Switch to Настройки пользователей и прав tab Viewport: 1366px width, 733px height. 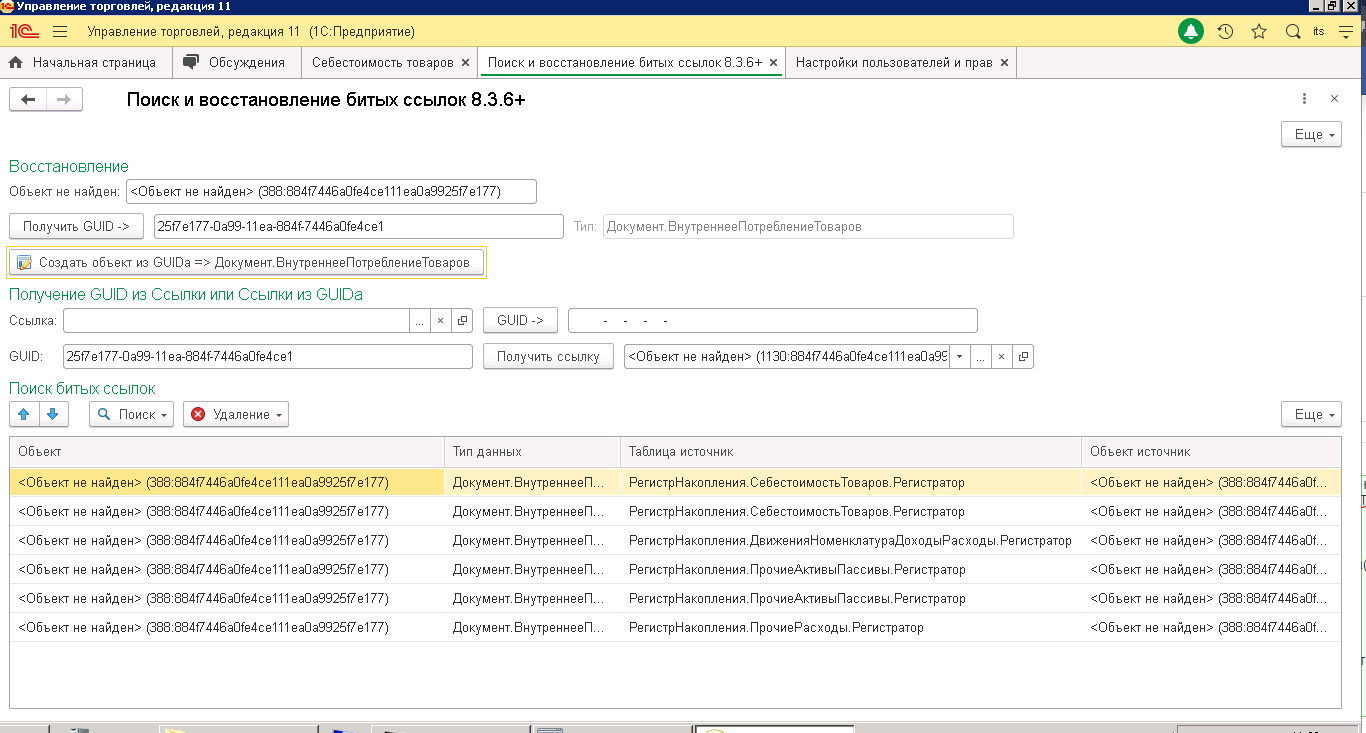(x=894, y=62)
